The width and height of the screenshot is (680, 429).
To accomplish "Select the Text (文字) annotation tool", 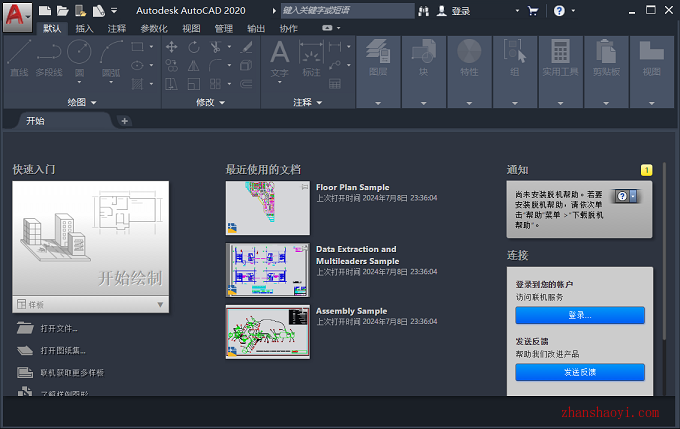I will pos(280,59).
